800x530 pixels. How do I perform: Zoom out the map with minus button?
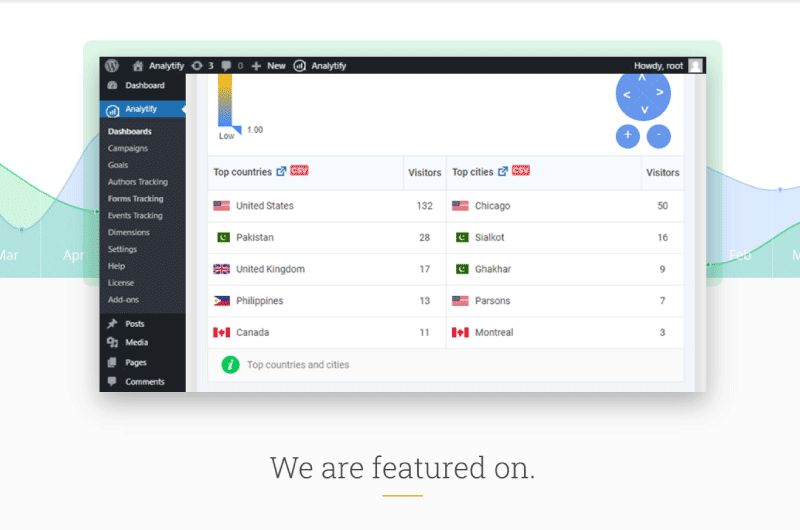(659, 136)
